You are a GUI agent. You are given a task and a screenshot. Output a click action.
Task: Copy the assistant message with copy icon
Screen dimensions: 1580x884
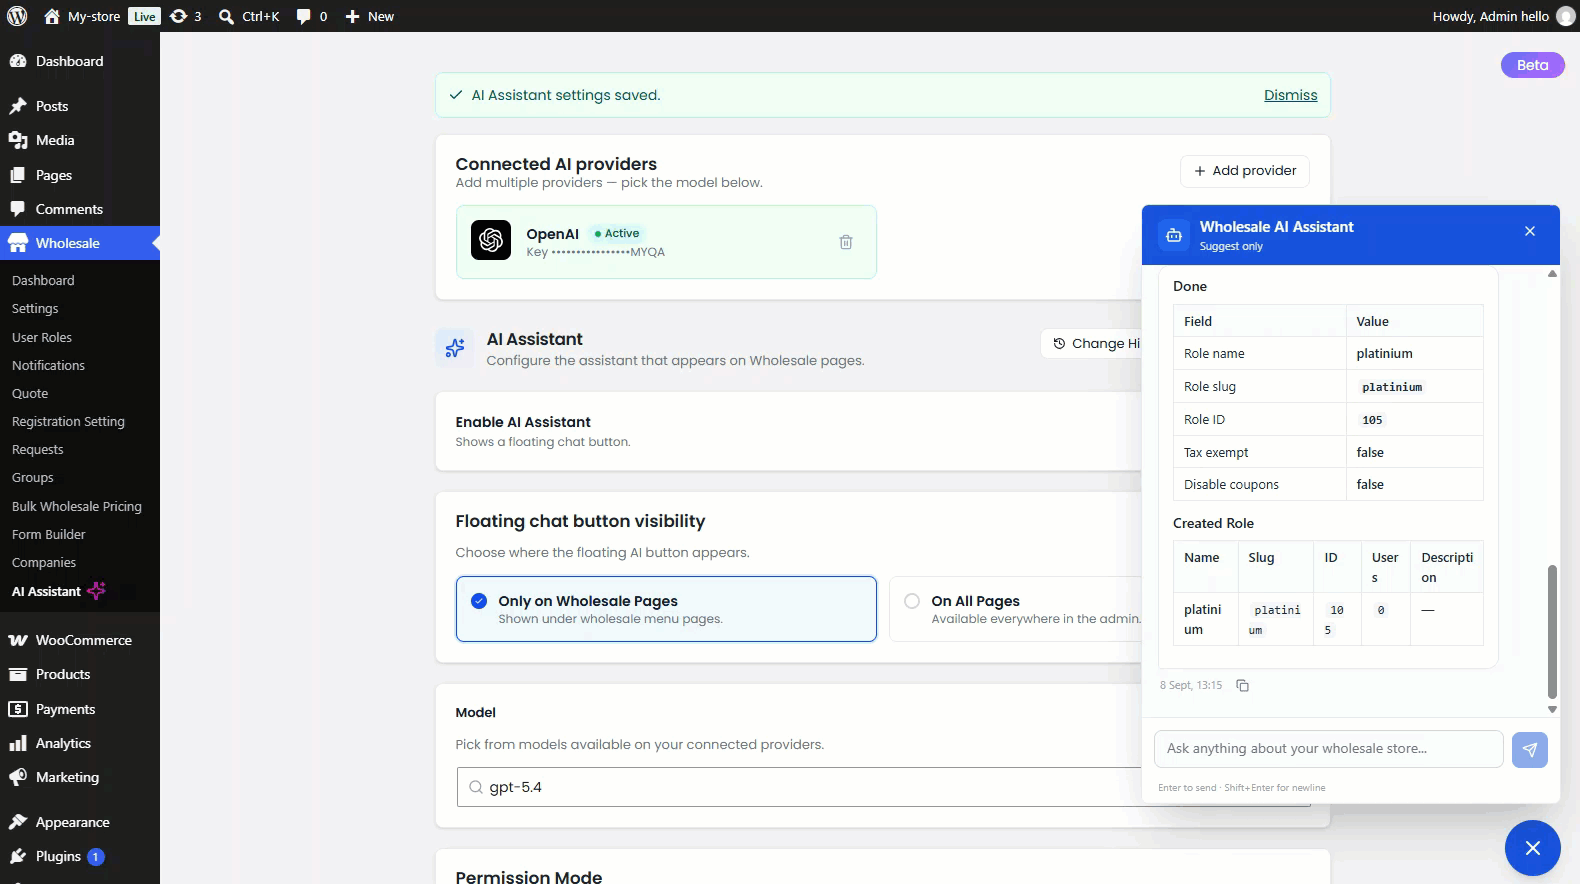pos(1242,685)
